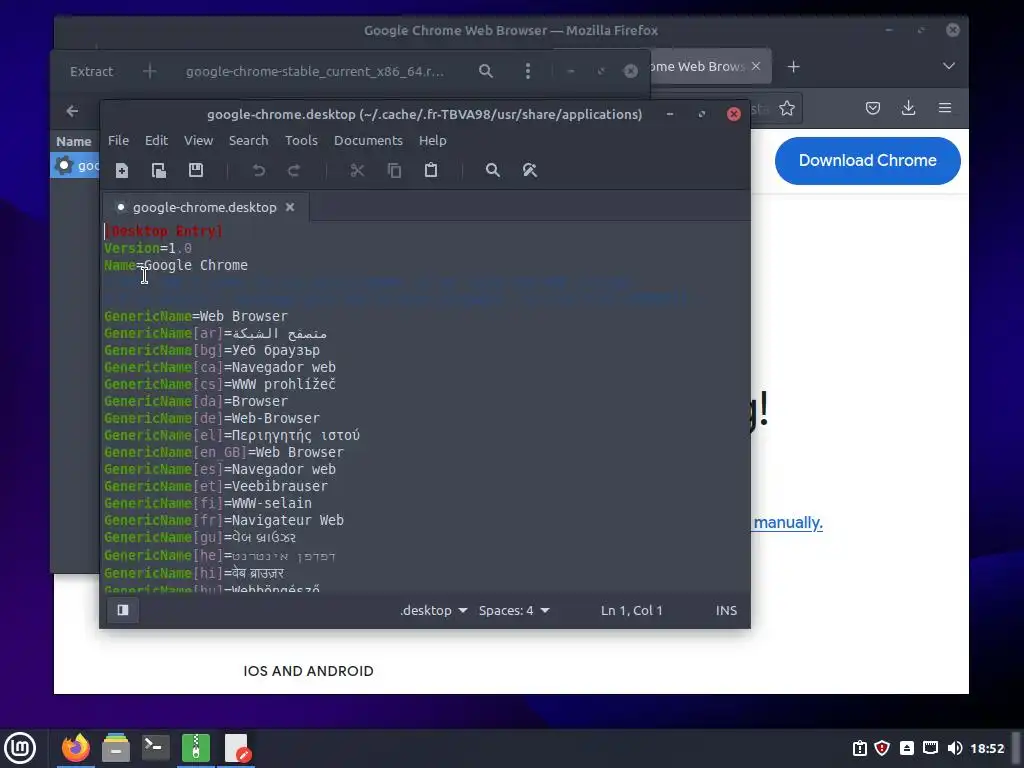This screenshot has height=768, width=1024.
Task: Click the network tray icon
Action: [930, 748]
